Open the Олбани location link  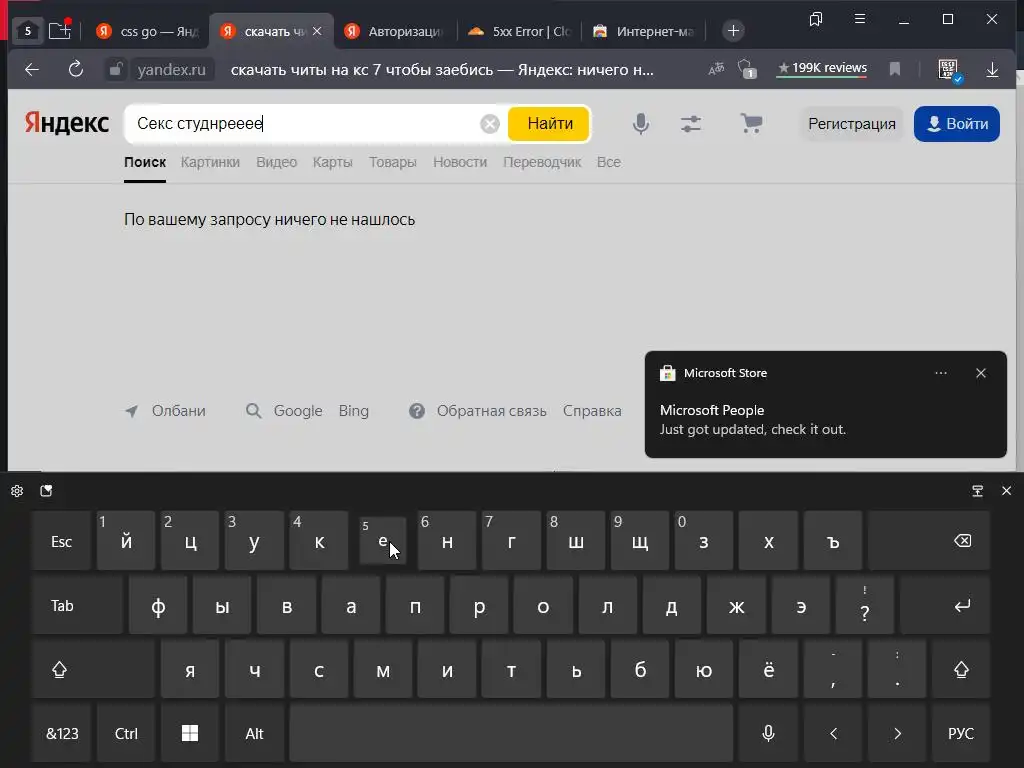point(165,411)
